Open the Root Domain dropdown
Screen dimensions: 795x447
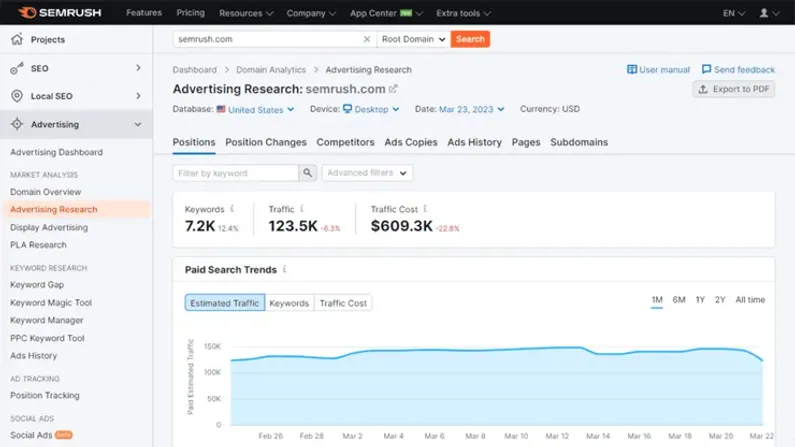(x=414, y=39)
